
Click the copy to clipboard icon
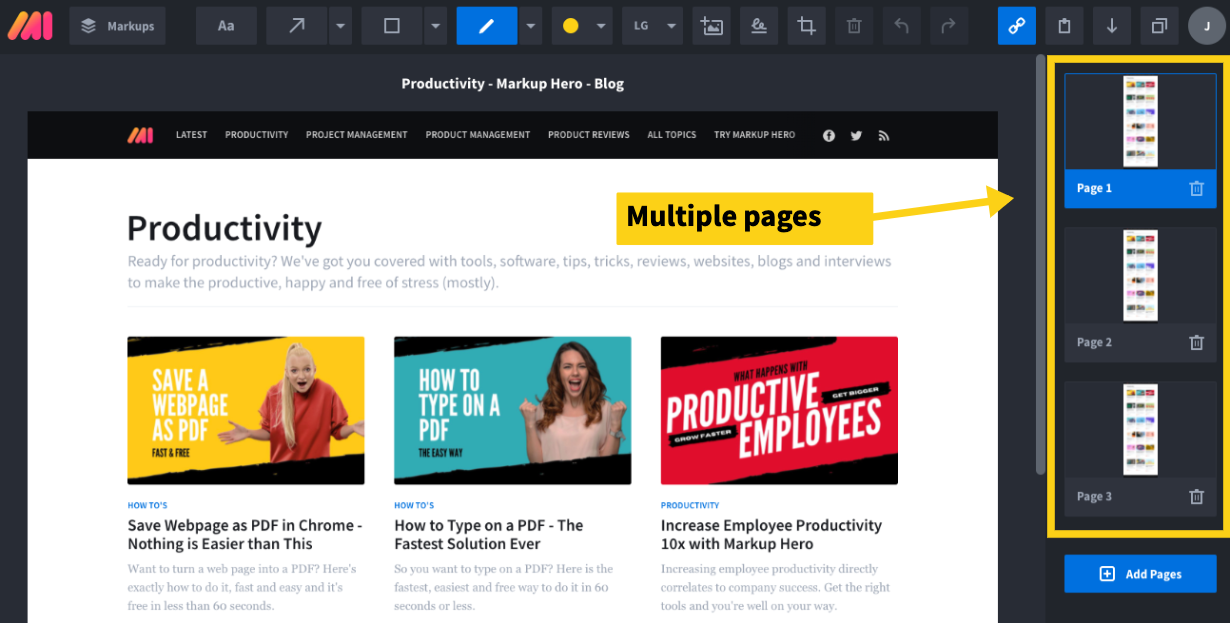1064,26
